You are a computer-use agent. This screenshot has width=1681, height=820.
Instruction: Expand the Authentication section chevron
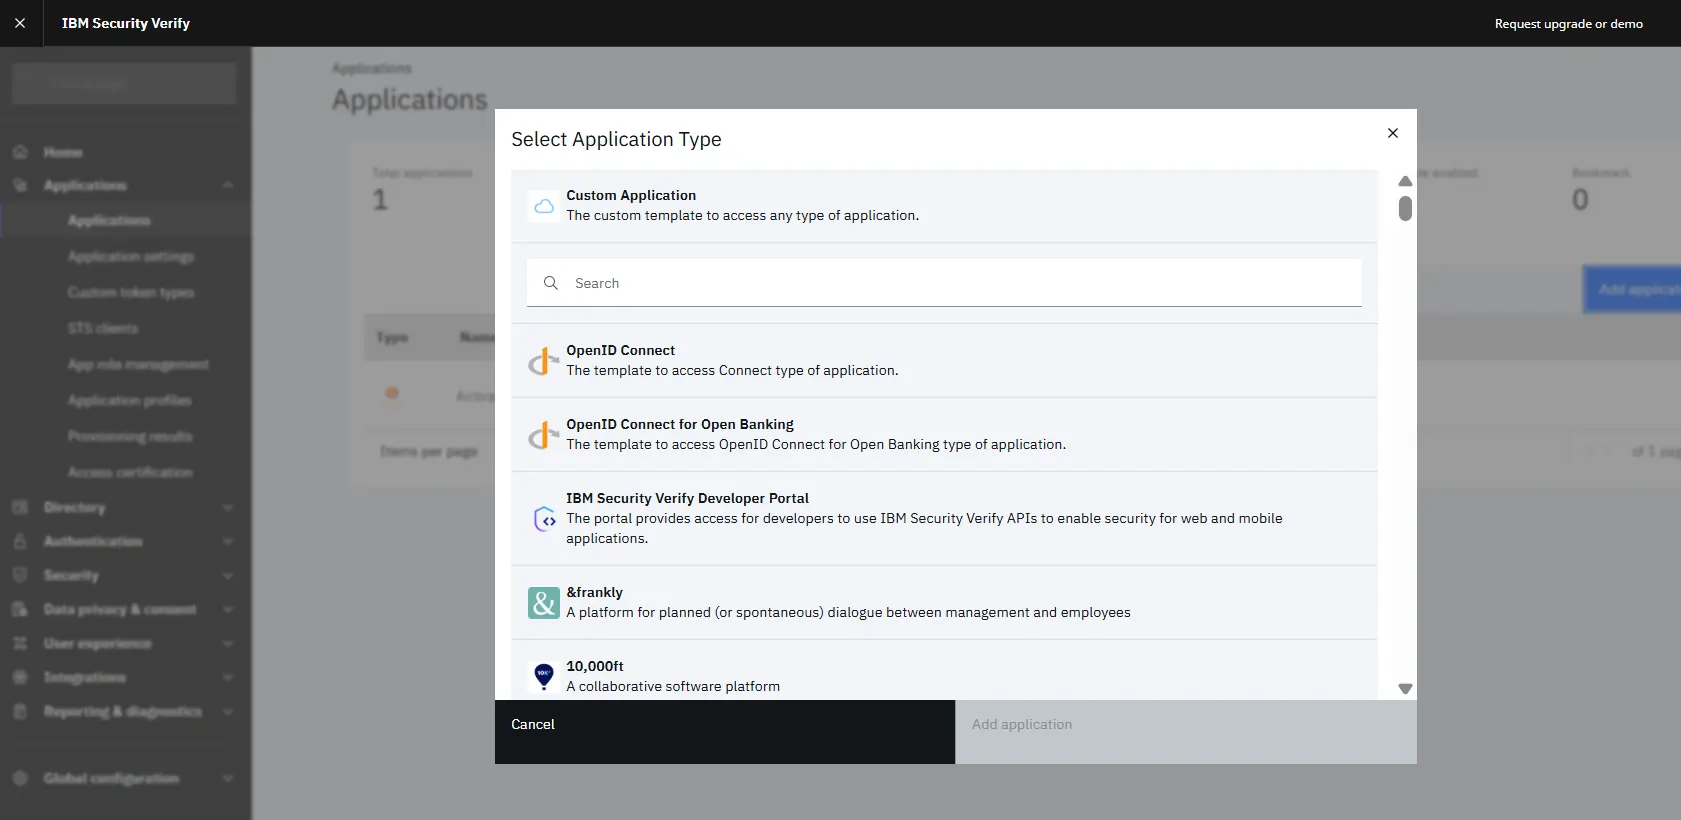pyautogui.click(x=228, y=541)
